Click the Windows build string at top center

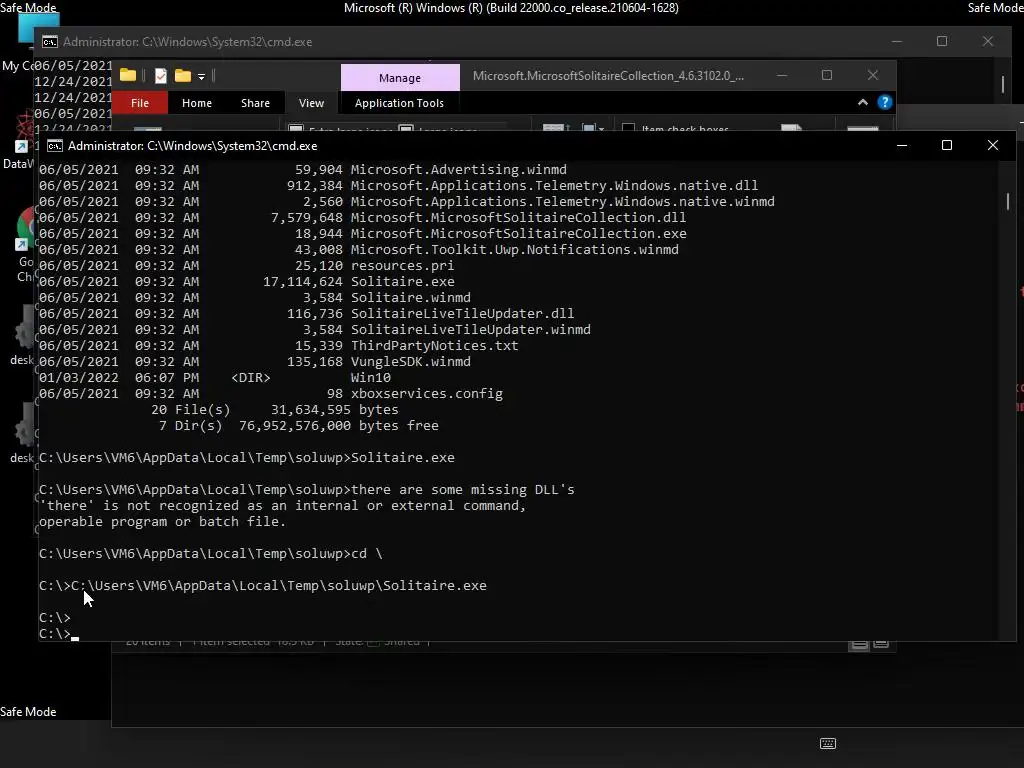click(x=511, y=8)
